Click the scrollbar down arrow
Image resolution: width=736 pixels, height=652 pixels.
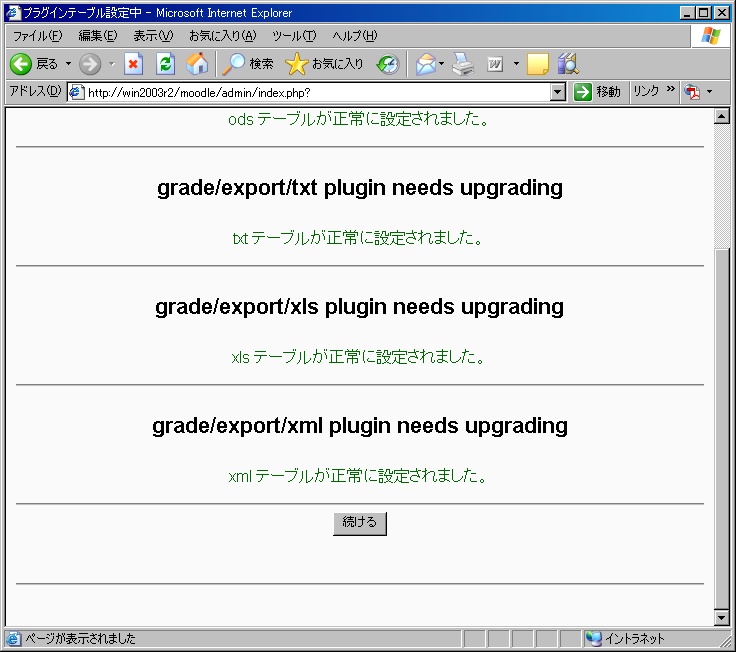[x=721, y=617]
